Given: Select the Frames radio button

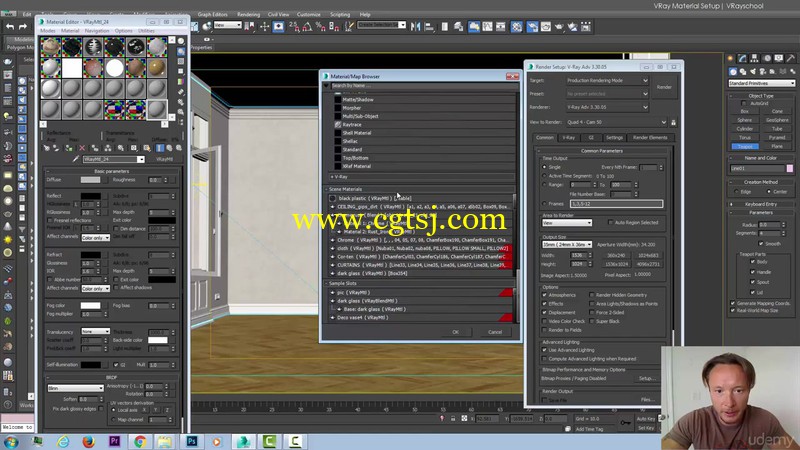Looking at the screenshot, I should (544, 204).
